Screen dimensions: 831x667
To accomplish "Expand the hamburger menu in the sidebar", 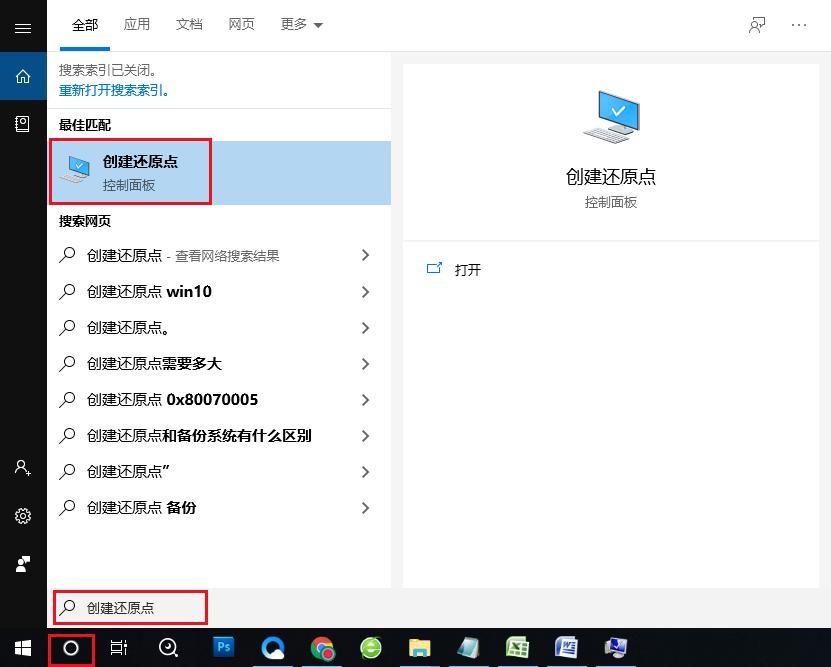I will point(23,27).
